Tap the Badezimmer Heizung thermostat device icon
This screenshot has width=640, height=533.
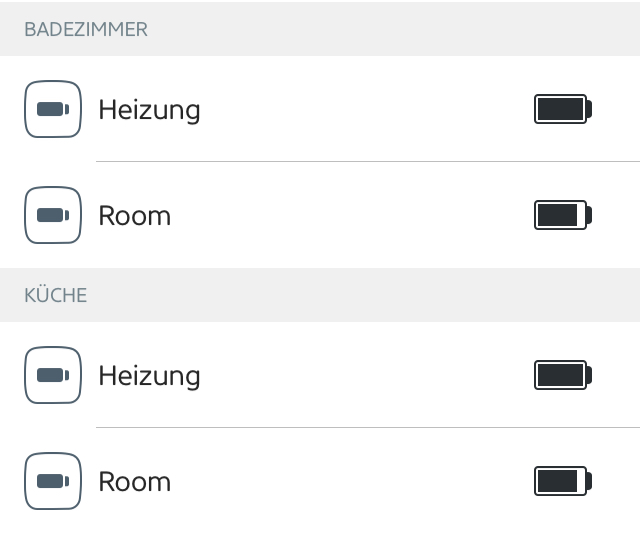53,109
